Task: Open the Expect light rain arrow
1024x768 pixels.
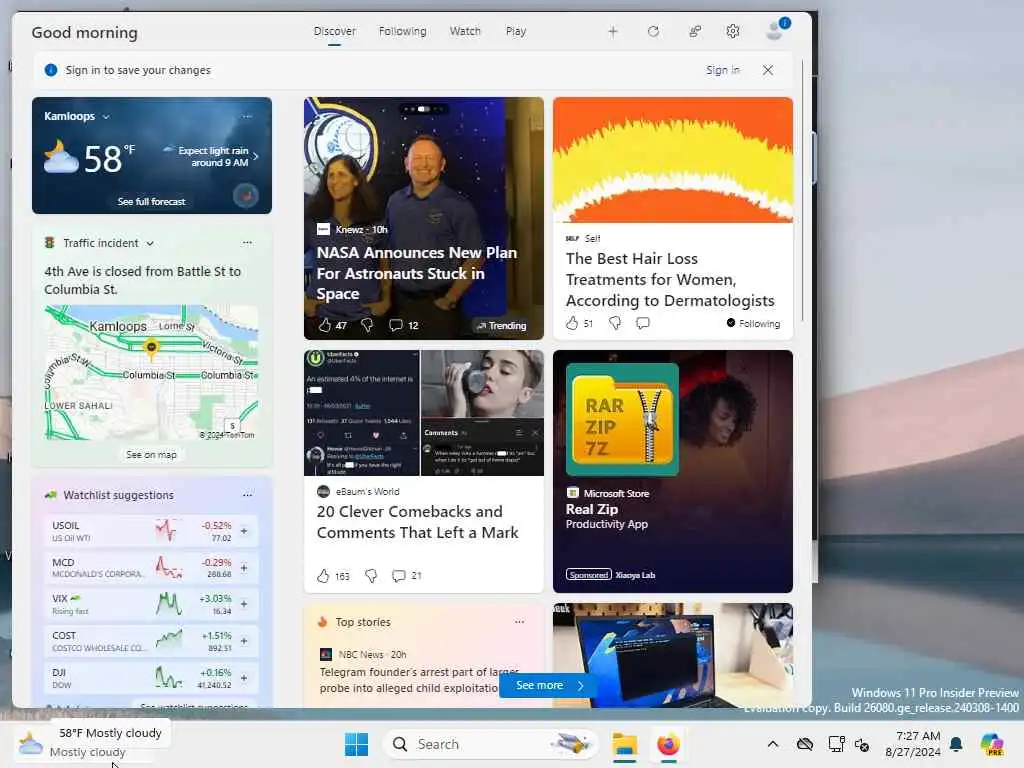Action: pyautogui.click(x=256, y=157)
